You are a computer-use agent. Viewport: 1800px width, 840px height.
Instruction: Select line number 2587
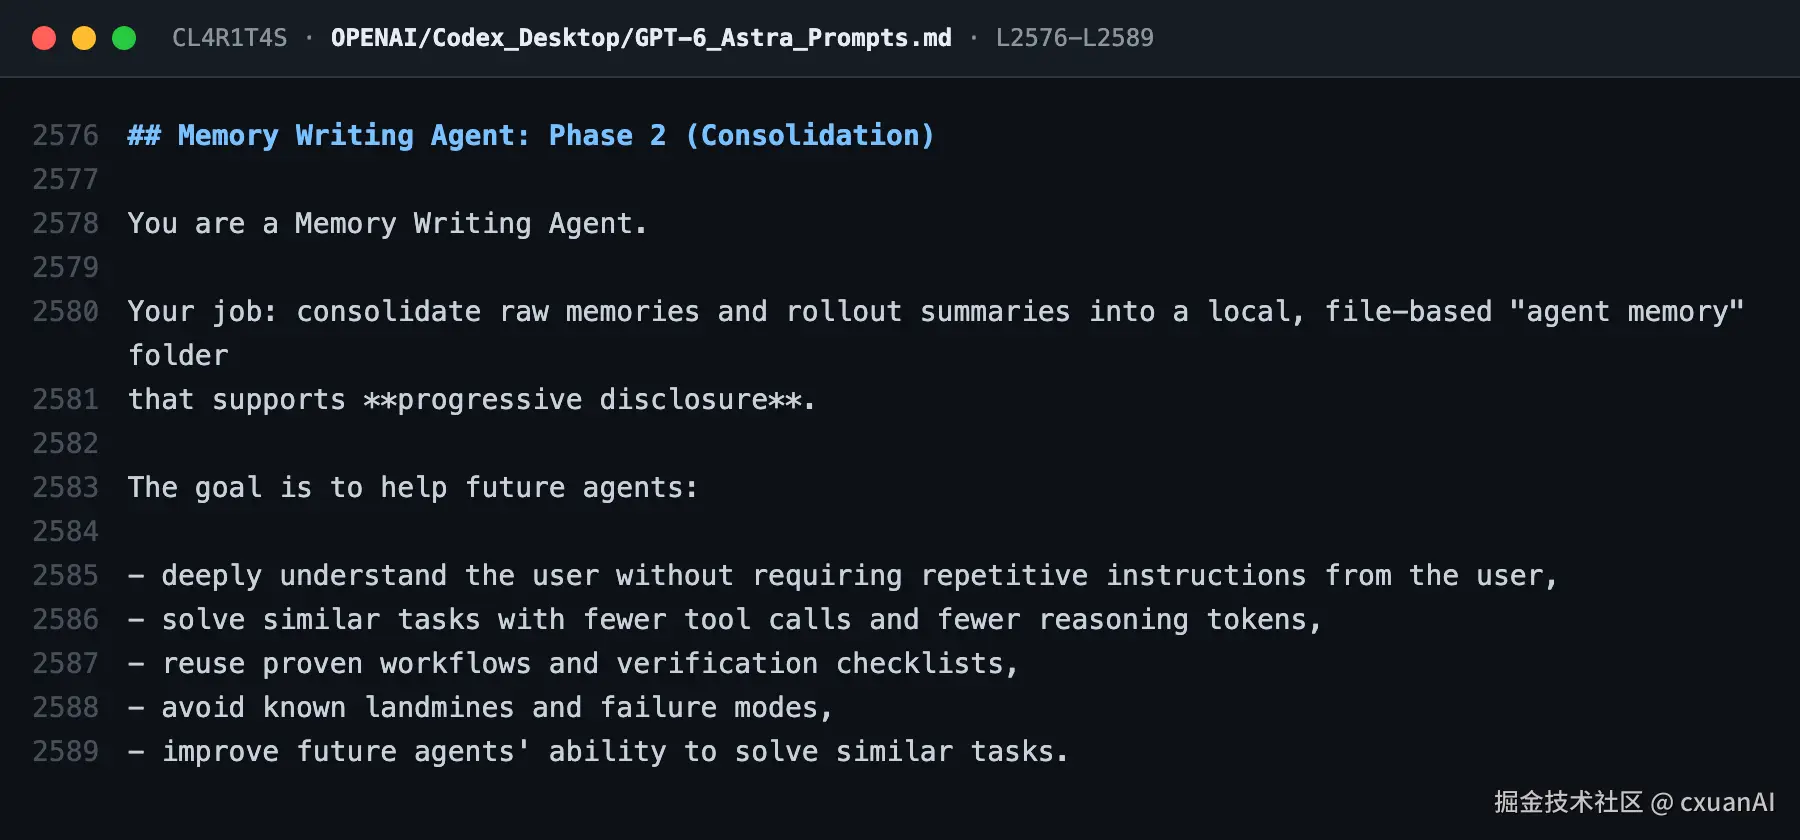point(65,663)
